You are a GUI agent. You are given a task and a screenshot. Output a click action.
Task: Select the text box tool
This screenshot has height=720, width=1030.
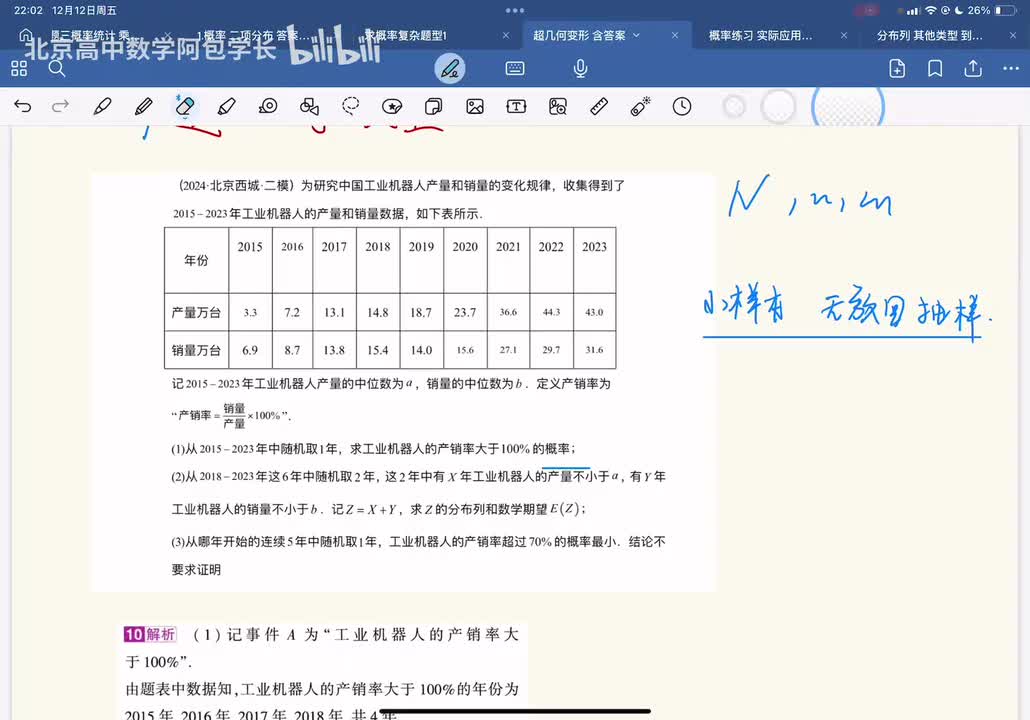(x=516, y=106)
